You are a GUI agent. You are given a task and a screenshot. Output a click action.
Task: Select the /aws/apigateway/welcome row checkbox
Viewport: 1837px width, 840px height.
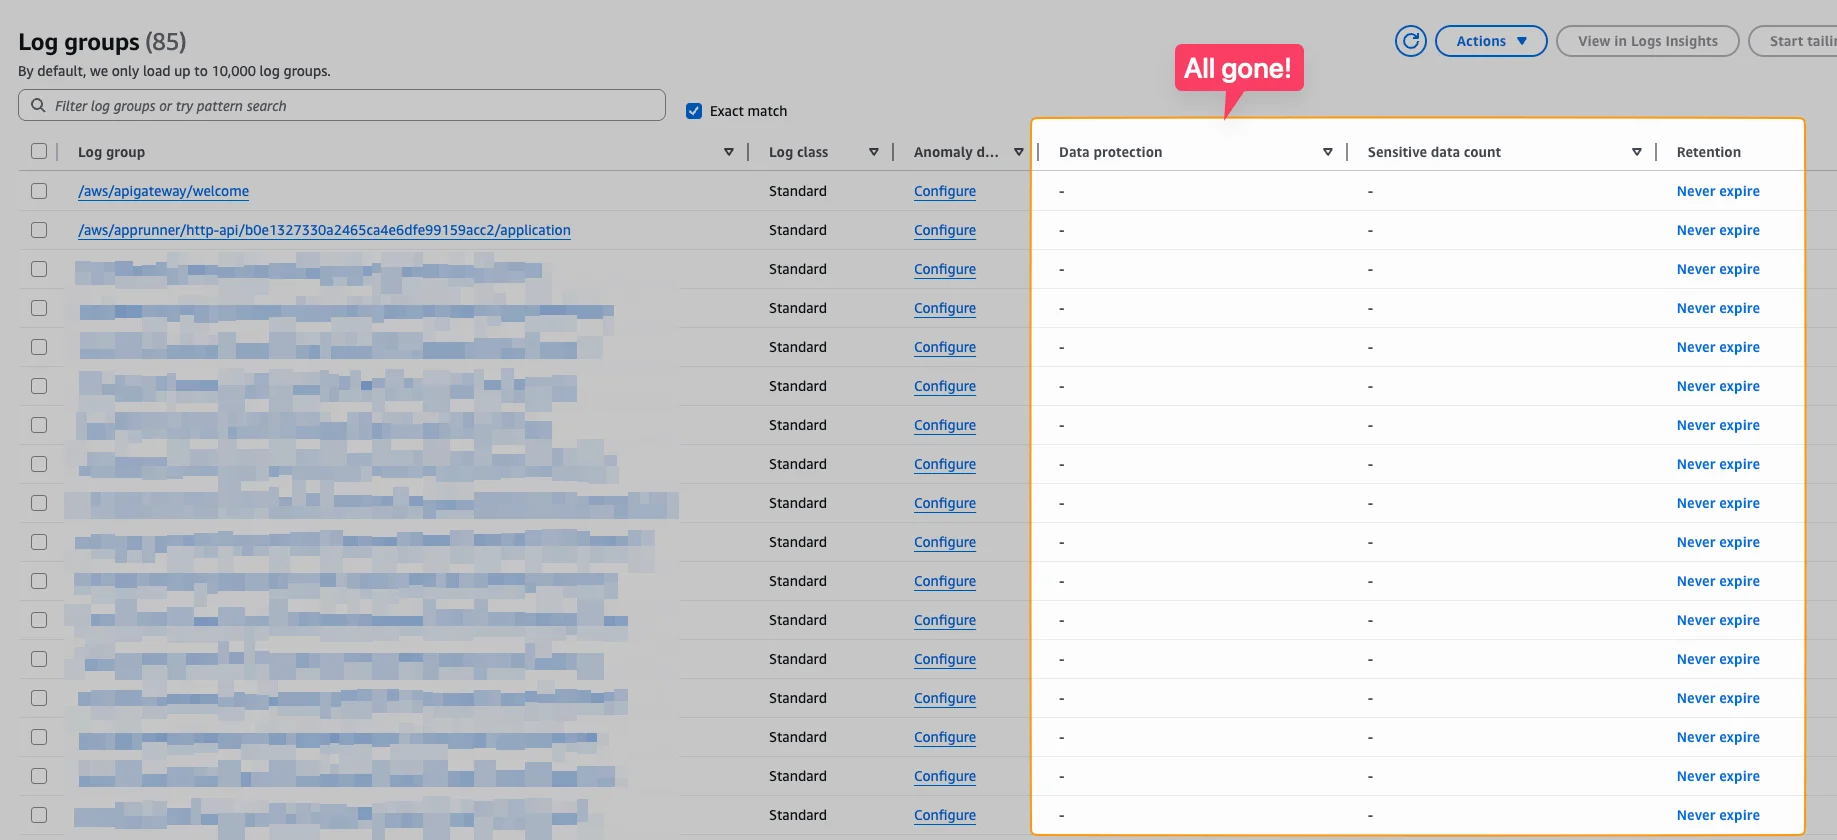pyautogui.click(x=39, y=191)
